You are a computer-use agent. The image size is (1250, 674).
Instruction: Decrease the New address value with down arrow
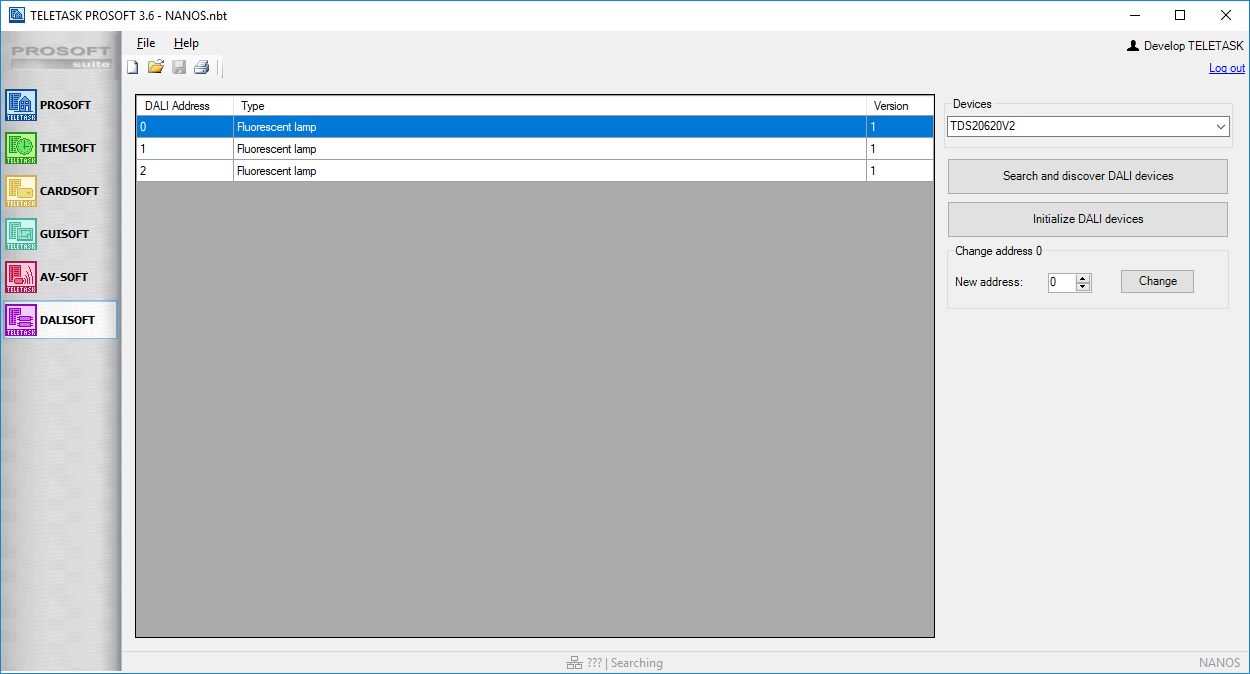[x=1083, y=287]
